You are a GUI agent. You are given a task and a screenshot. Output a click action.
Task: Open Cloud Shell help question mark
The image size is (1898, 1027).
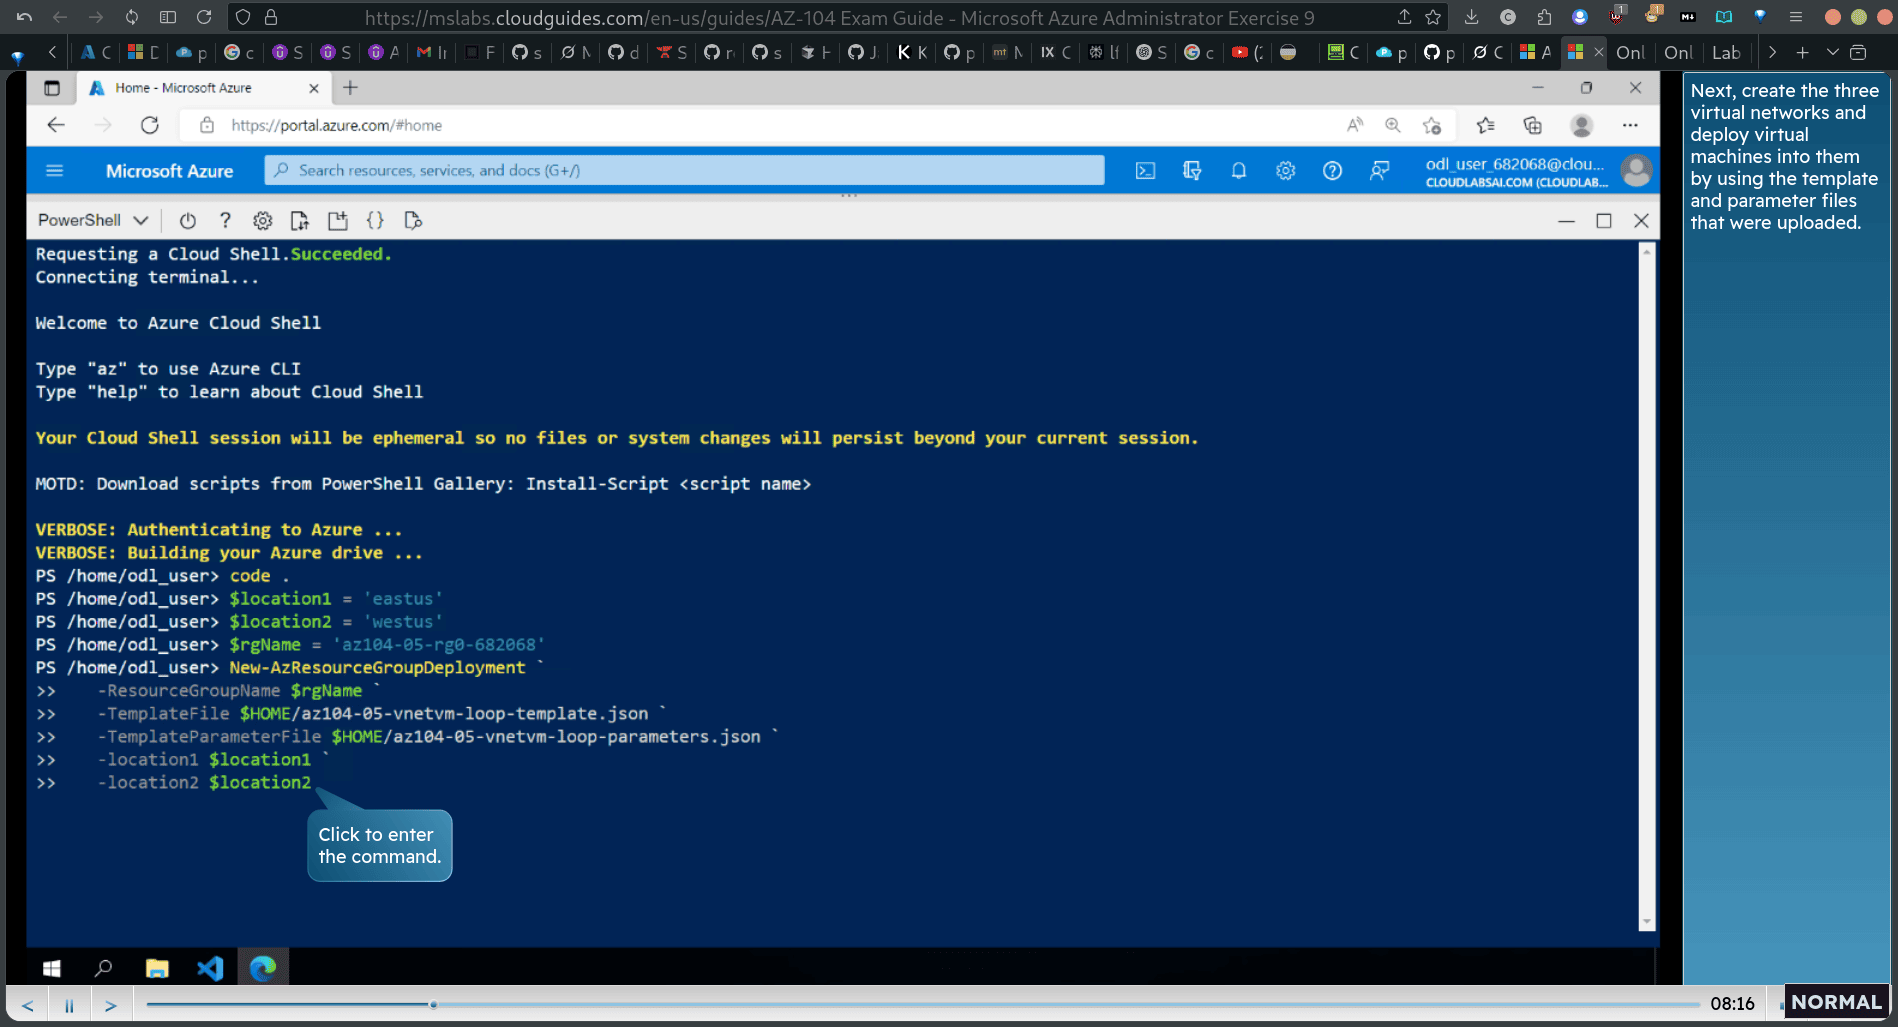(225, 220)
